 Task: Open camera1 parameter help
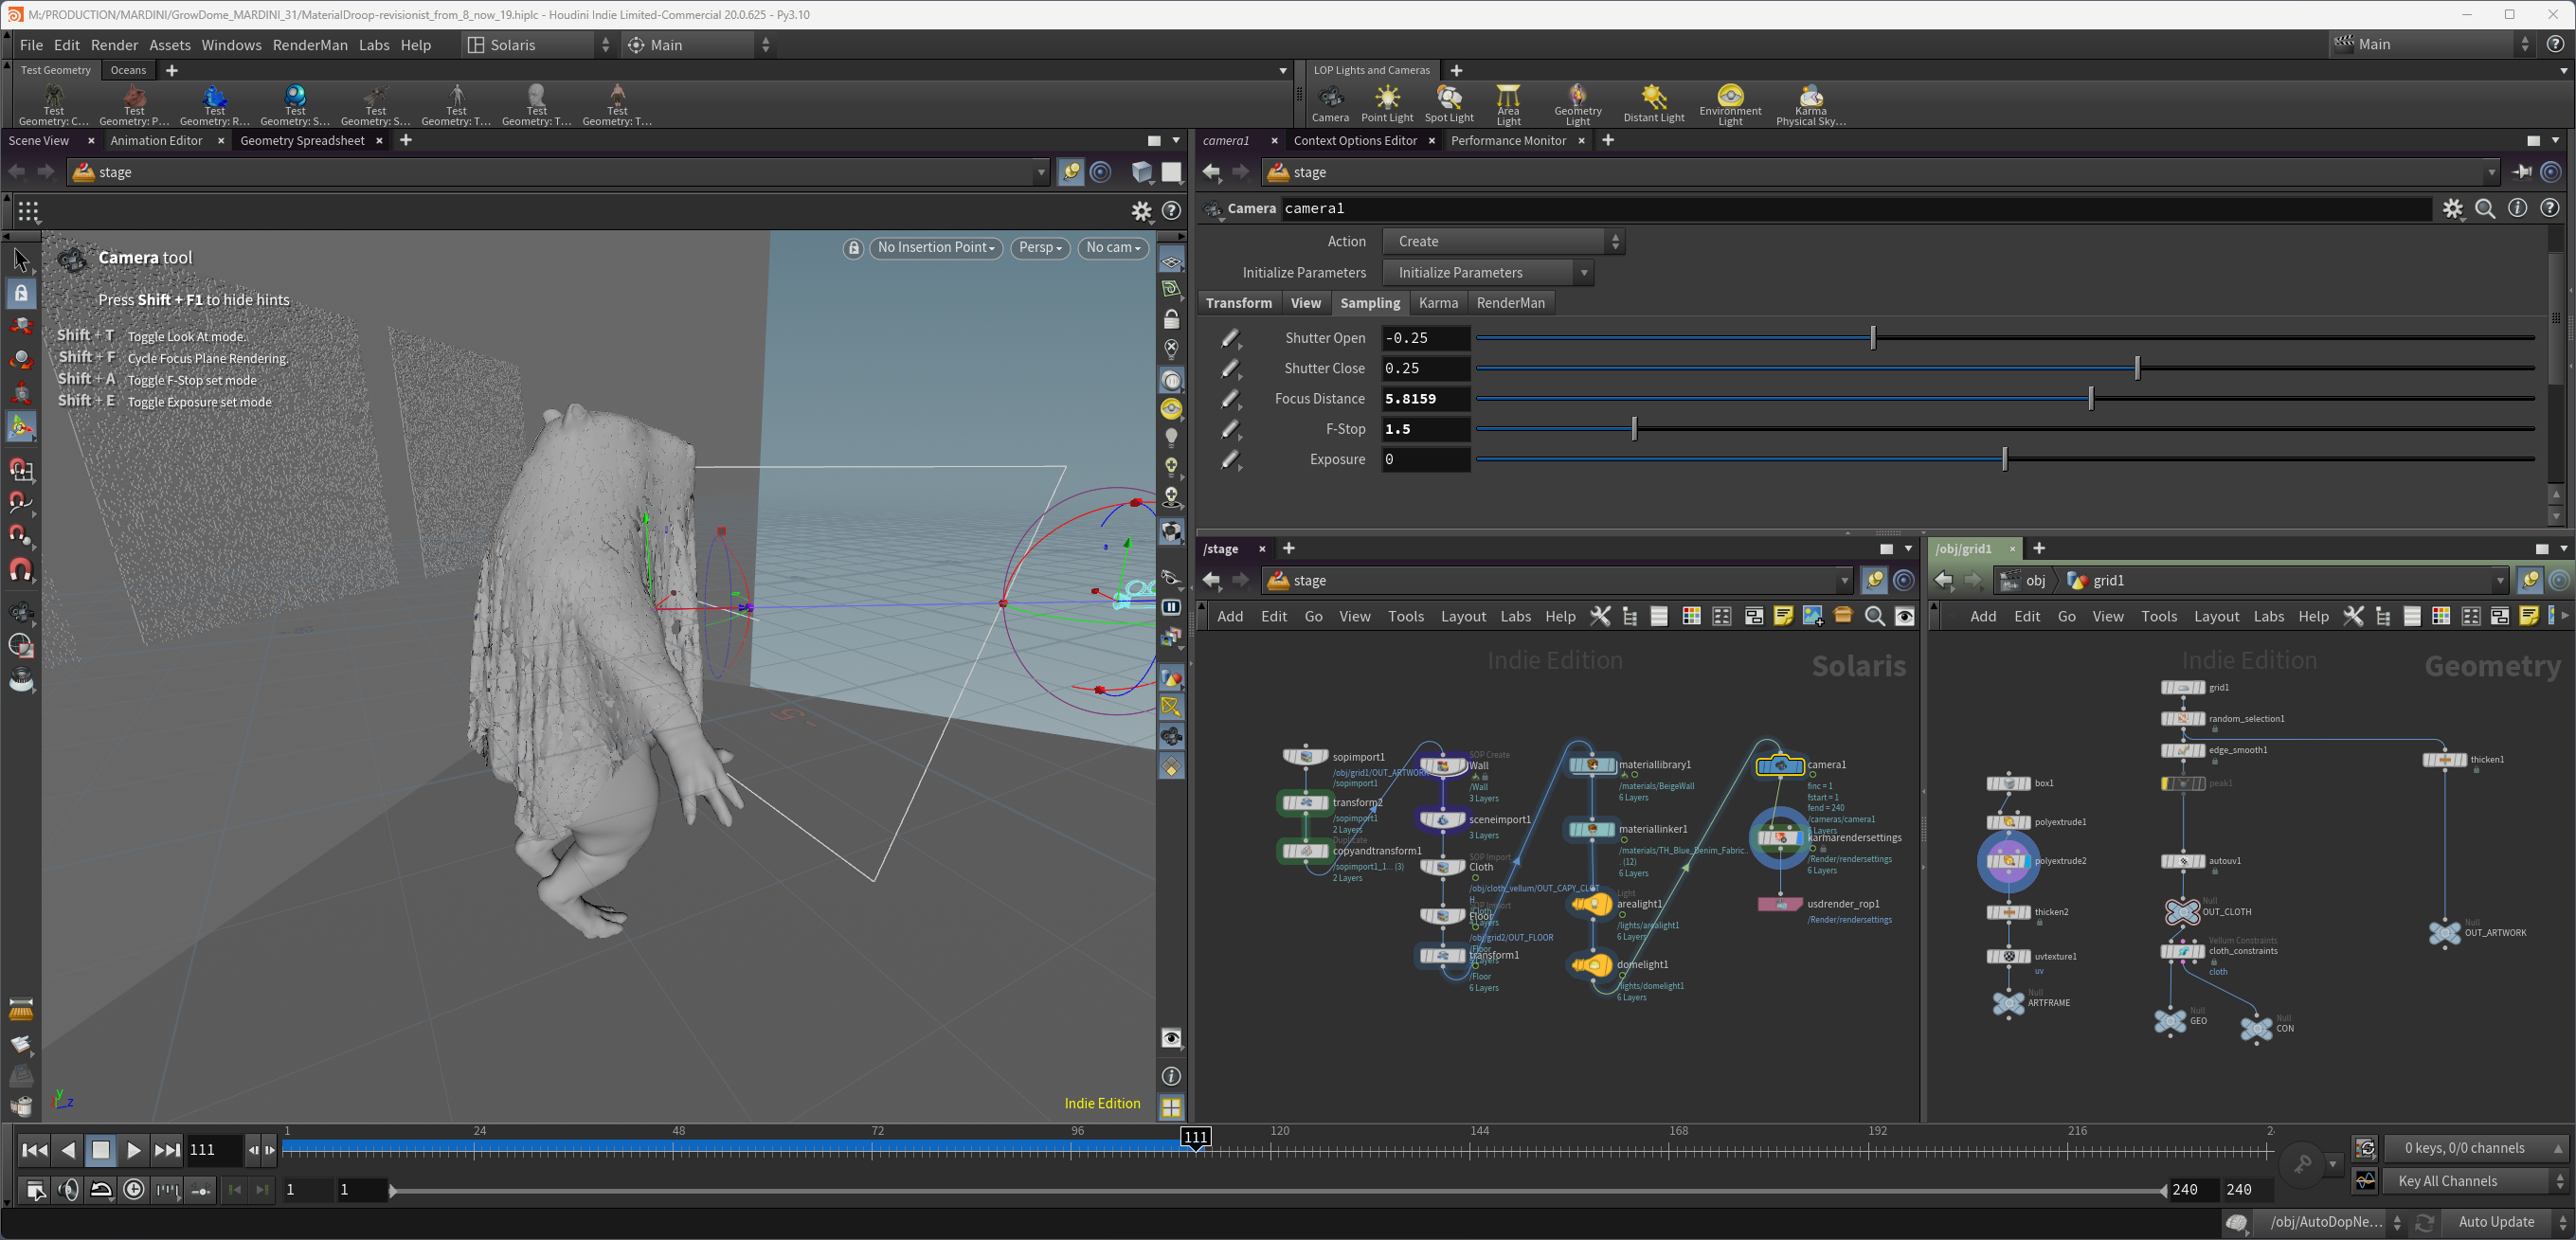tap(2550, 208)
